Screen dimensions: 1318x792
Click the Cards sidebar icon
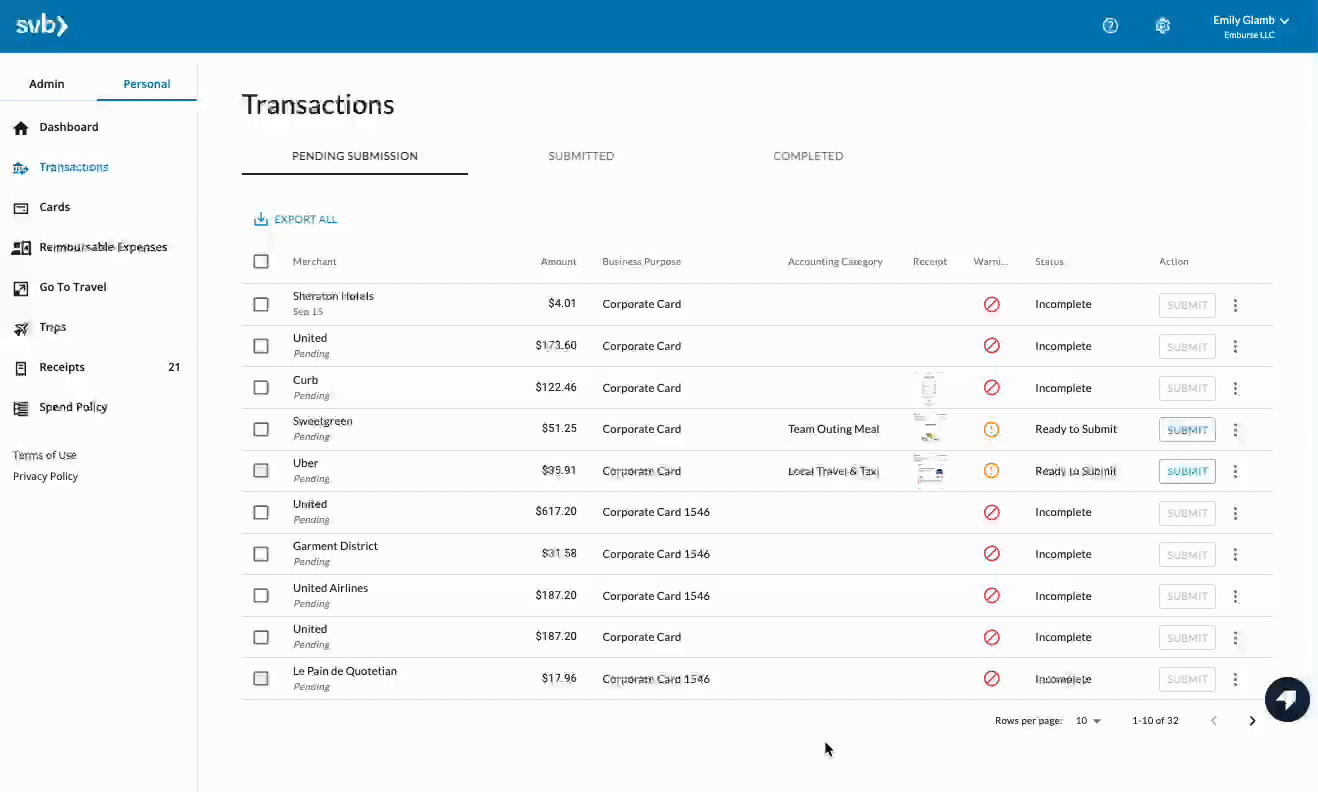pos(21,208)
